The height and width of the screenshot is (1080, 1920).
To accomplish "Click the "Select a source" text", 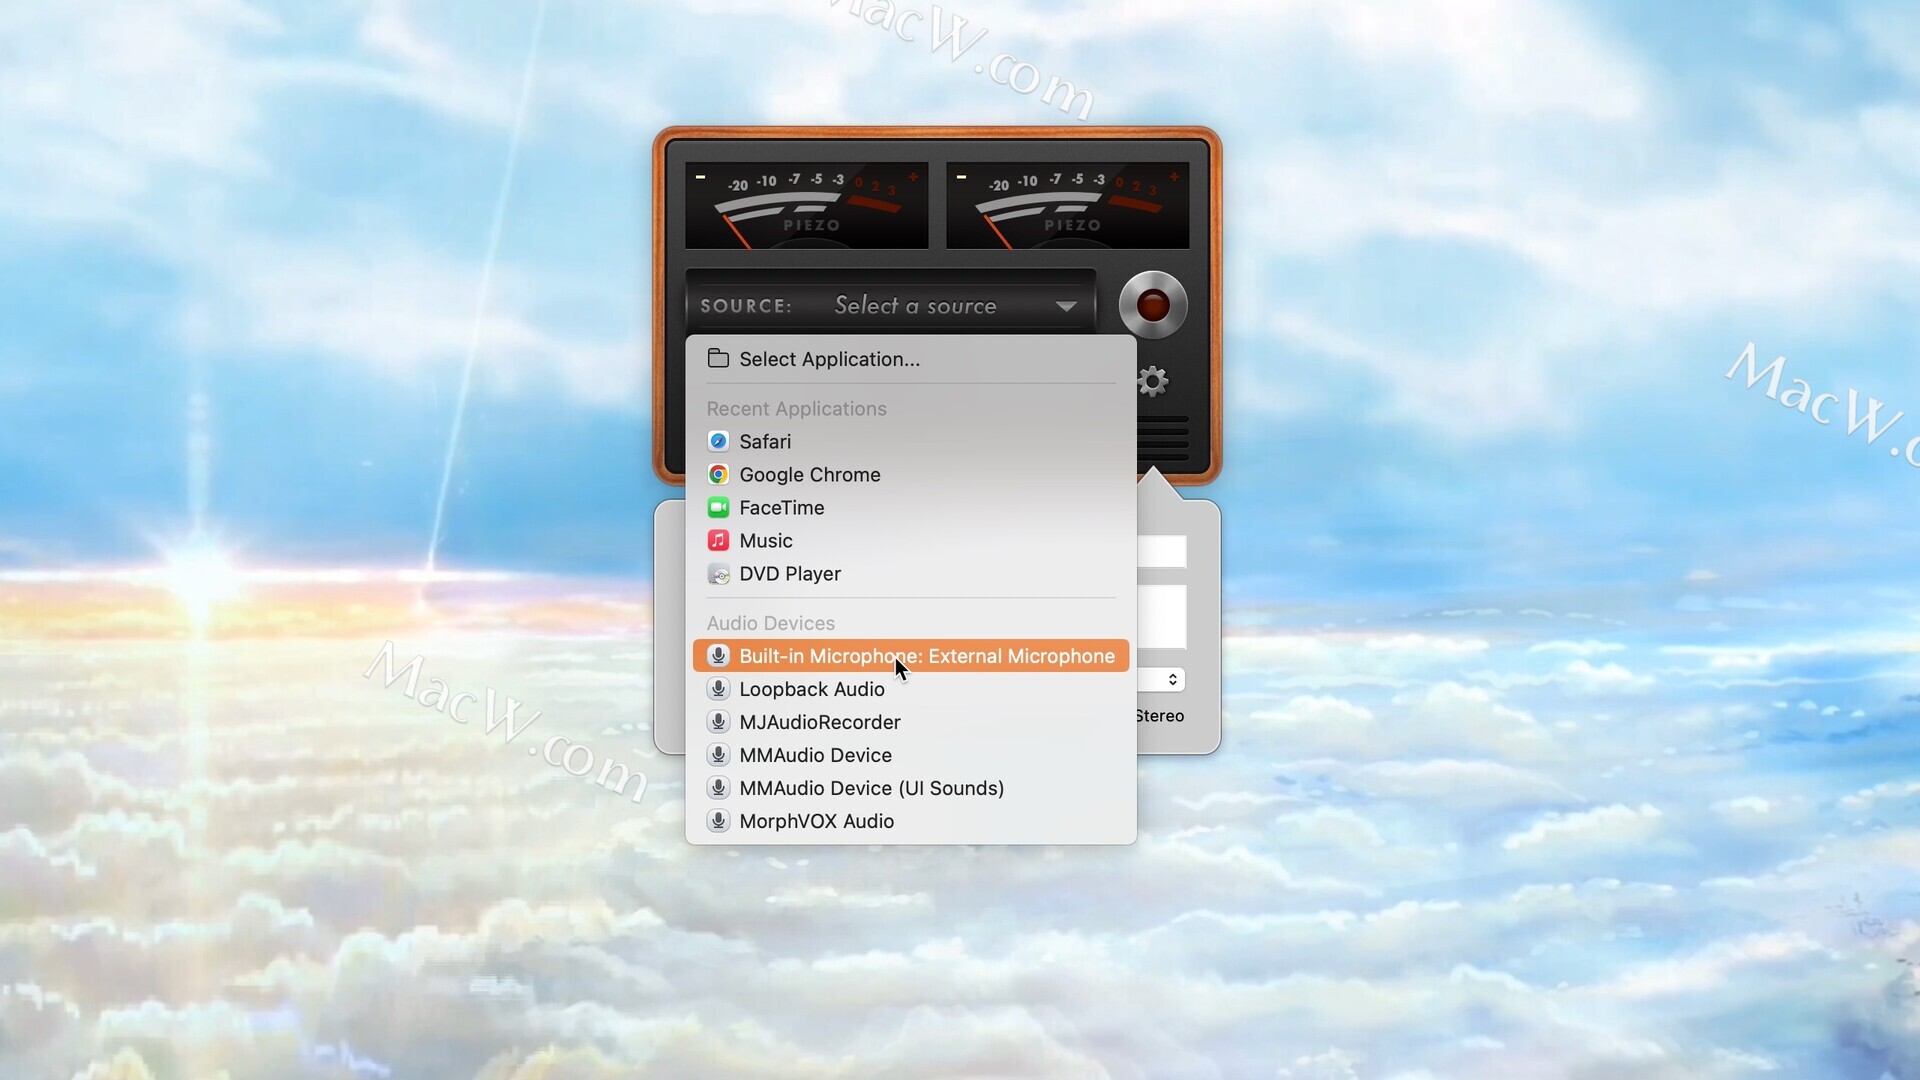I will coord(915,305).
